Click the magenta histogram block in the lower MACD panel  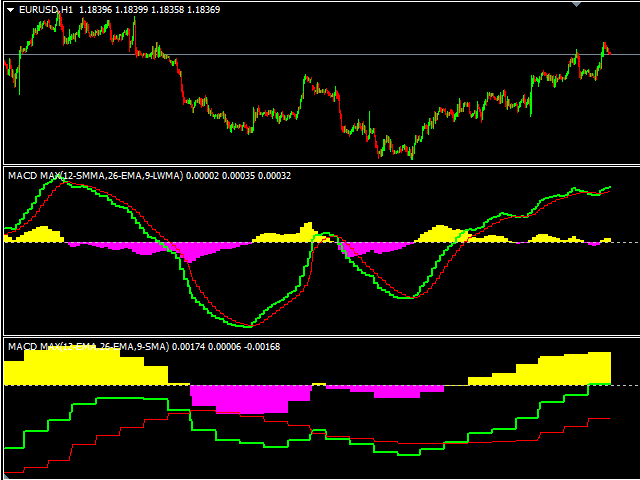click(x=251, y=398)
